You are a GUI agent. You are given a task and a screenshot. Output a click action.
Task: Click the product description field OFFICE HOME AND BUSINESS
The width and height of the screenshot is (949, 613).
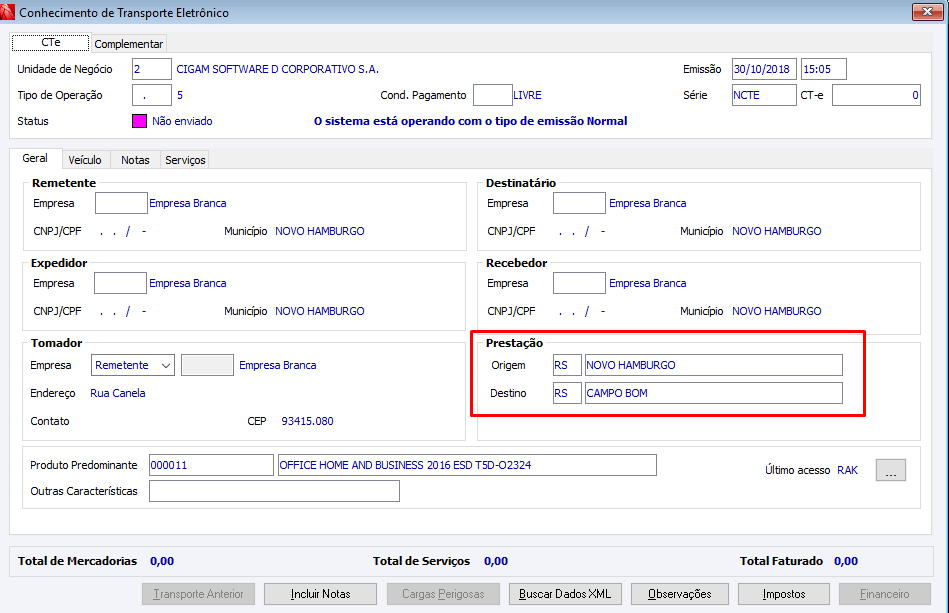pos(467,465)
